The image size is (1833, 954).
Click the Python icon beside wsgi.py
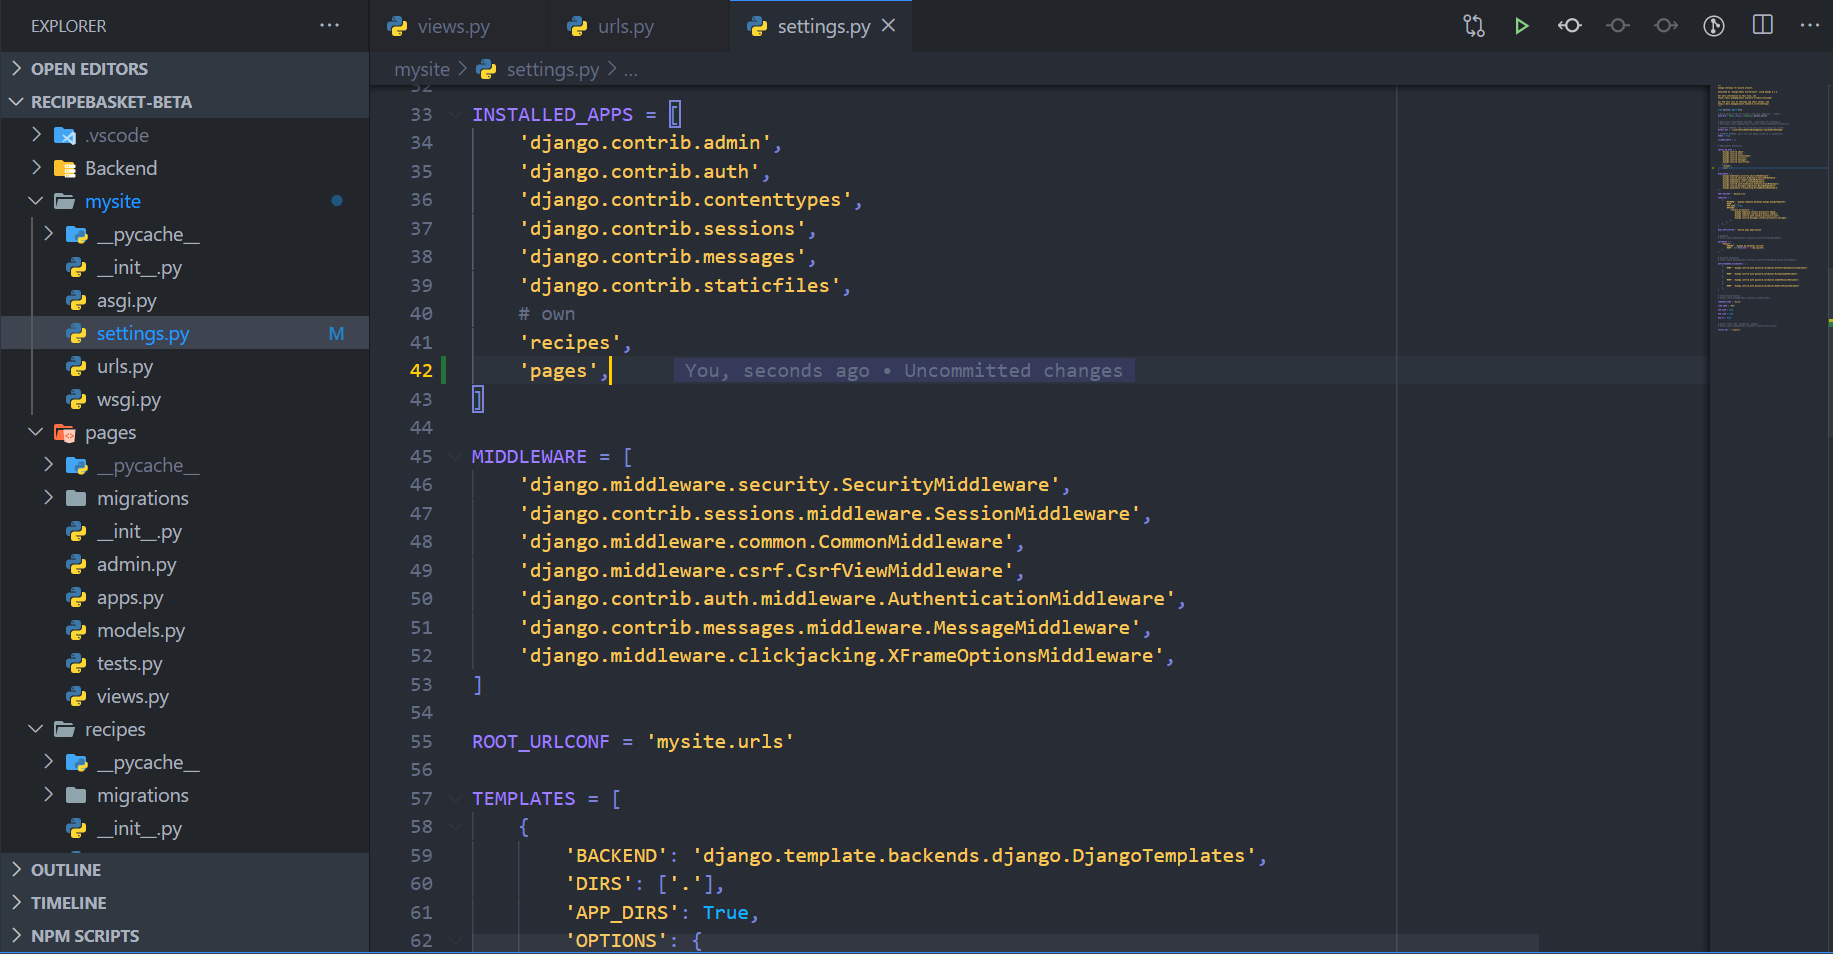click(x=77, y=399)
